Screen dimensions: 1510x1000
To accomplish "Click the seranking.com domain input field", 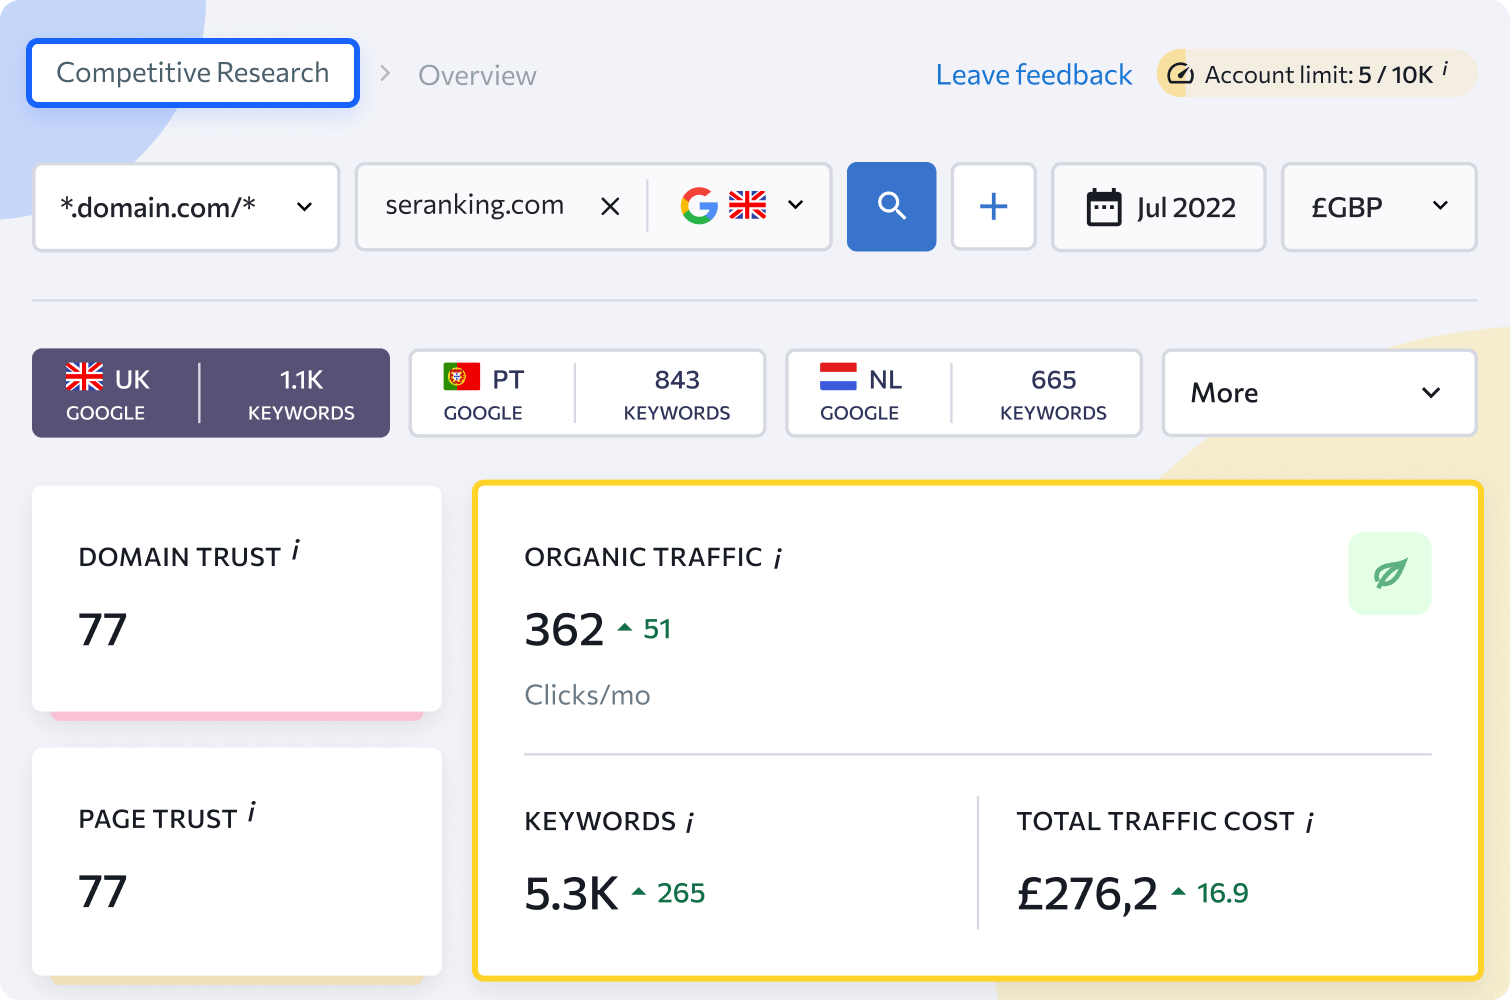I will [x=475, y=205].
